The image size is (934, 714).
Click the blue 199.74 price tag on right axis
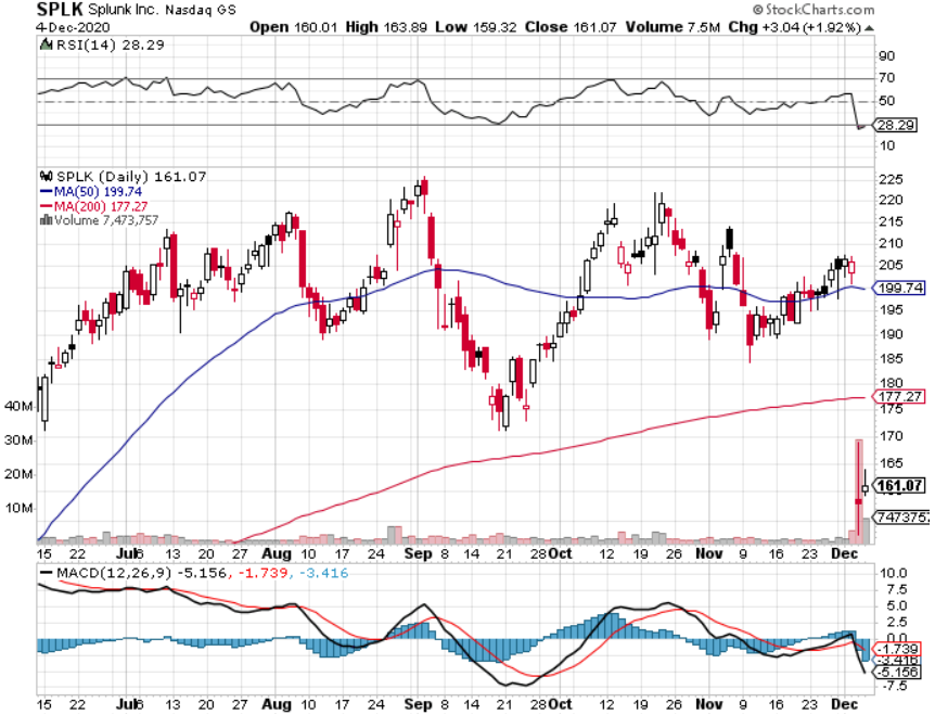(900, 288)
